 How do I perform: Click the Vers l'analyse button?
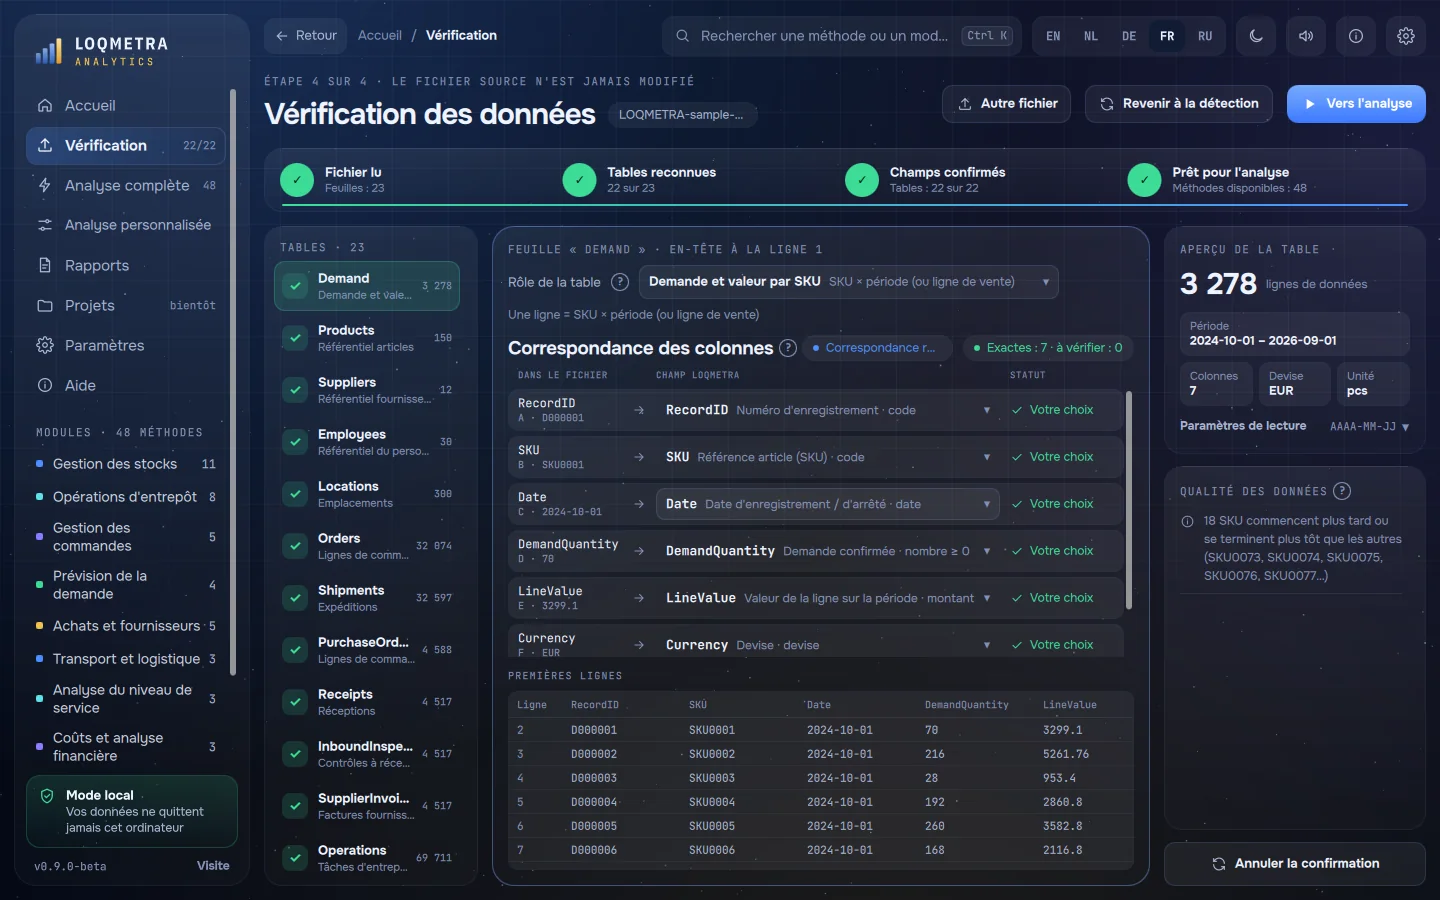(1356, 104)
